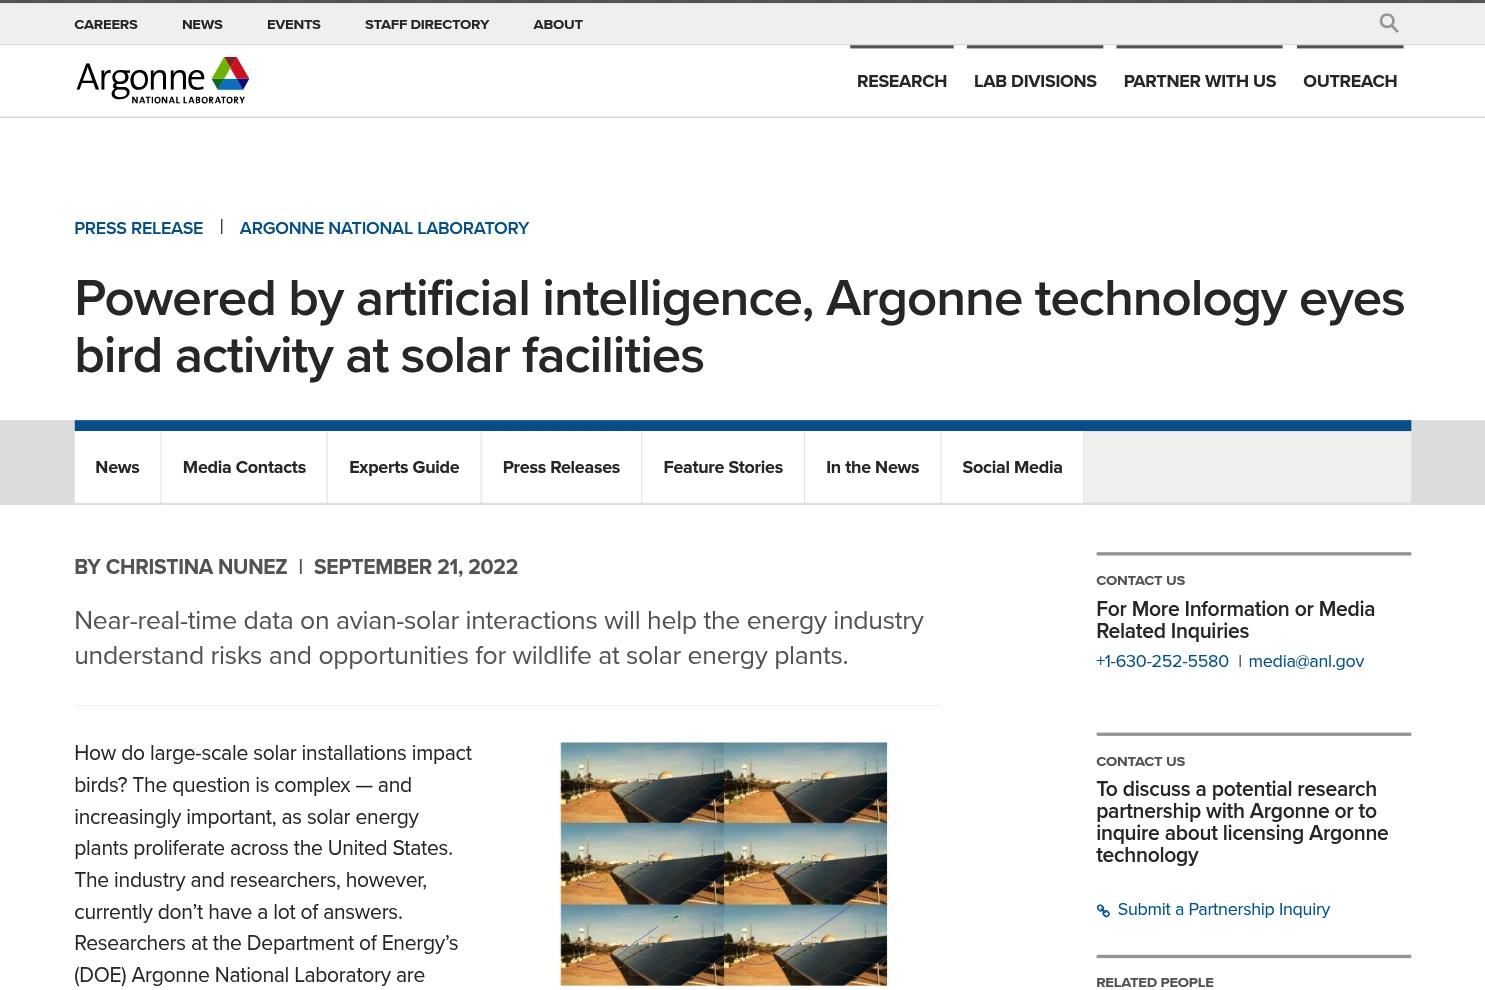Select the News tab
This screenshot has width=1485, height=990.
click(117, 467)
